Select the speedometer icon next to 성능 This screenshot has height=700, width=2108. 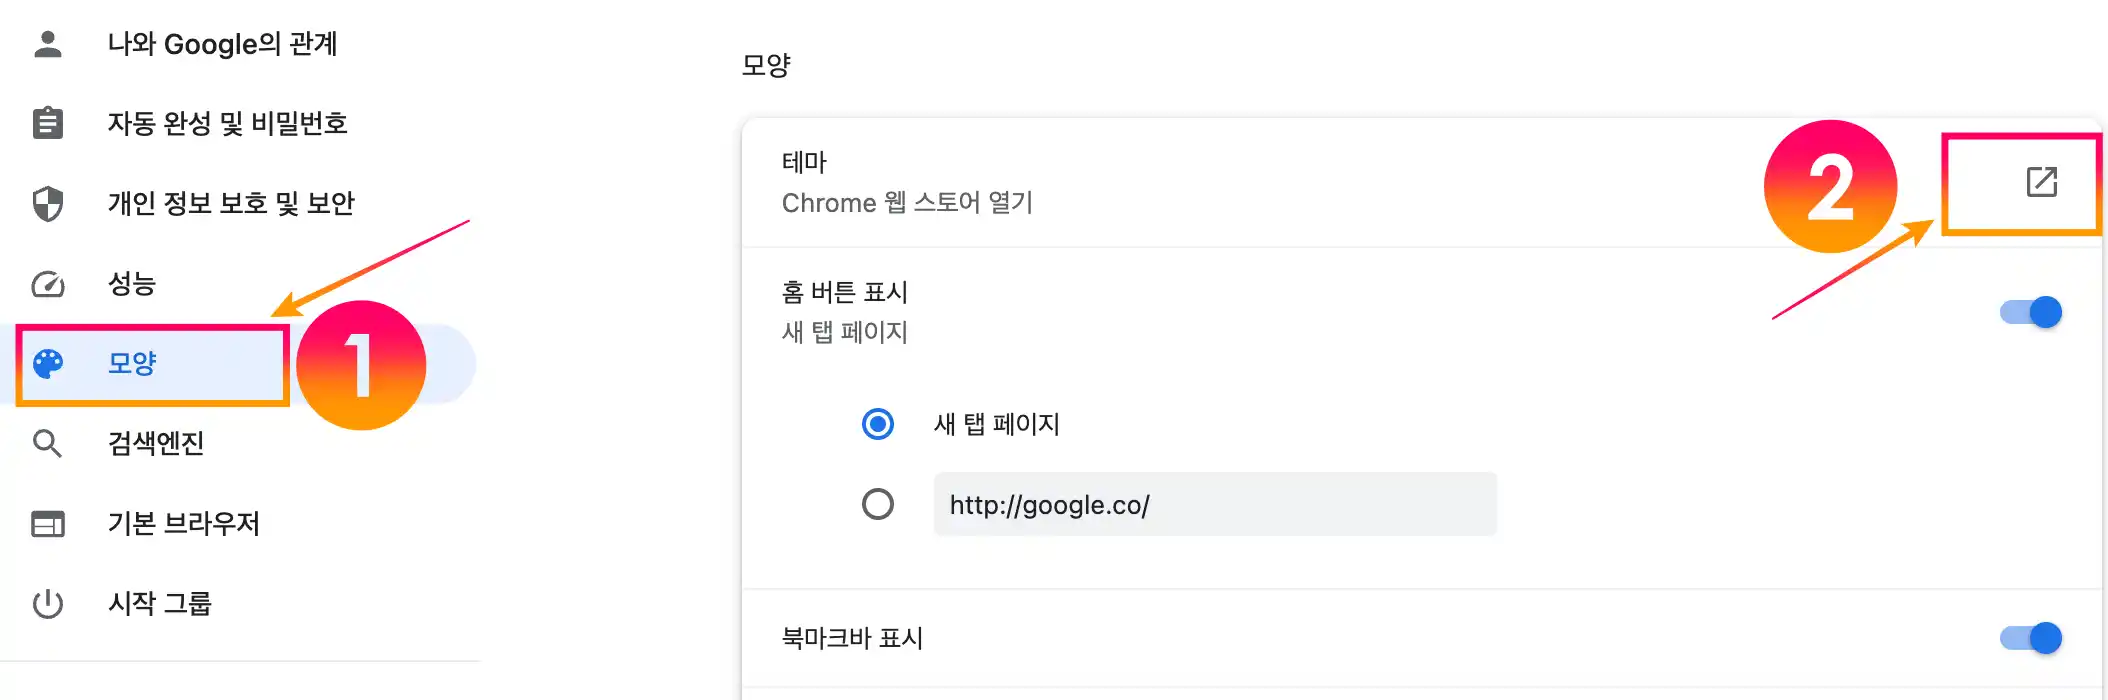(x=48, y=284)
